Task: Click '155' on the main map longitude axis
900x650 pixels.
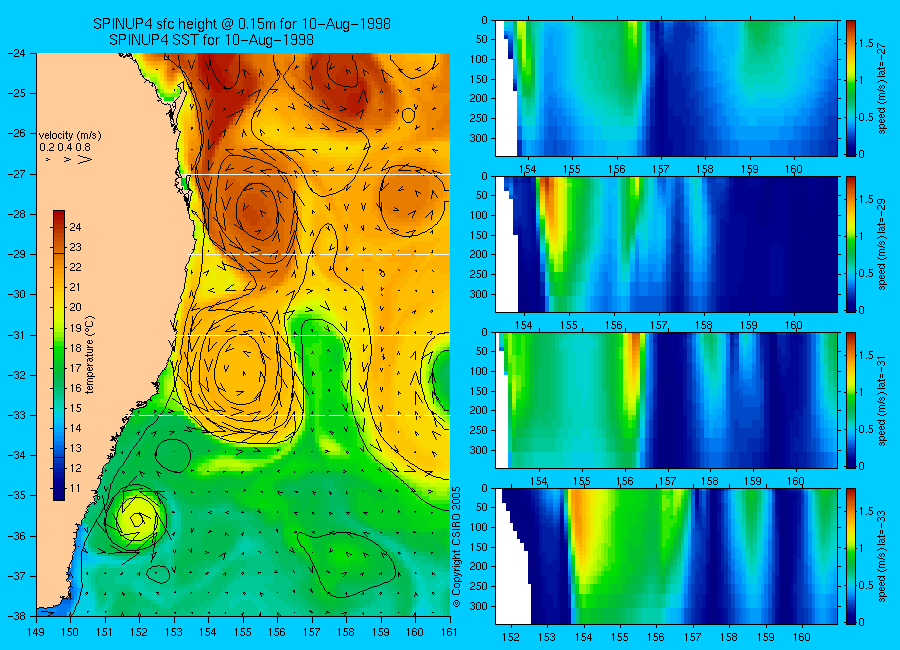Action: (243, 632)
